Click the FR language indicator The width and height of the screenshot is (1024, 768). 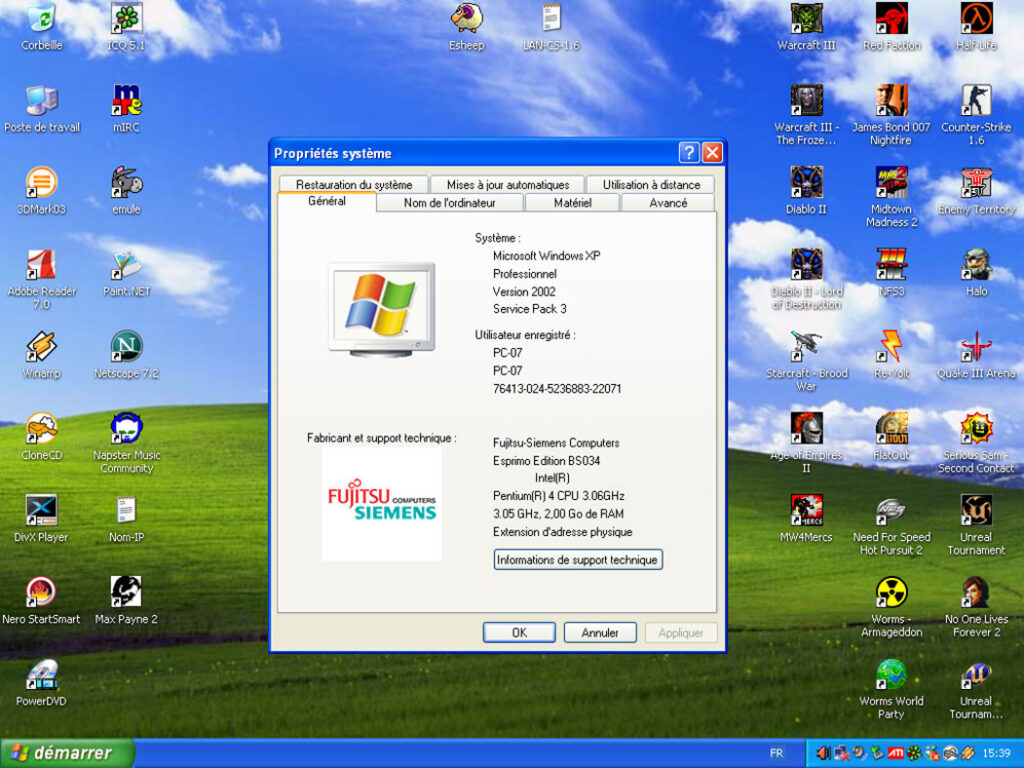pos(776,753)
